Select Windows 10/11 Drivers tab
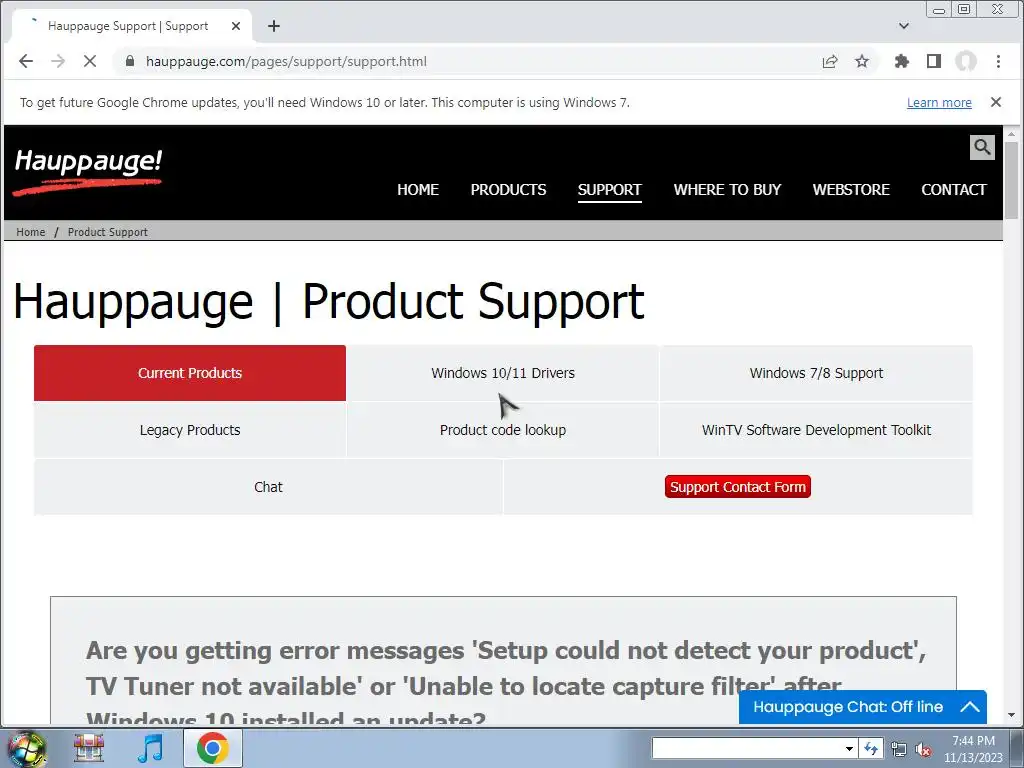This screenshot has width=1024, height=768. click(503, 373)
